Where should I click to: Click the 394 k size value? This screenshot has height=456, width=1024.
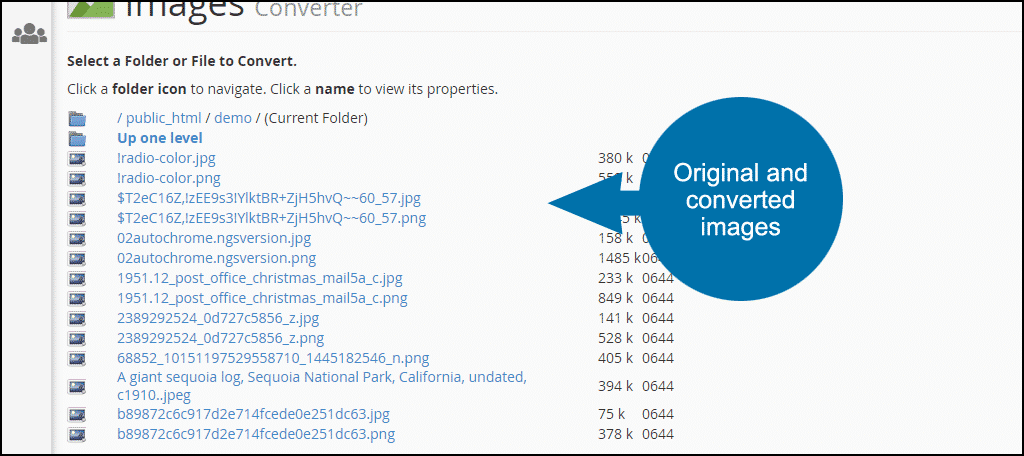click(x=616, y=386)
